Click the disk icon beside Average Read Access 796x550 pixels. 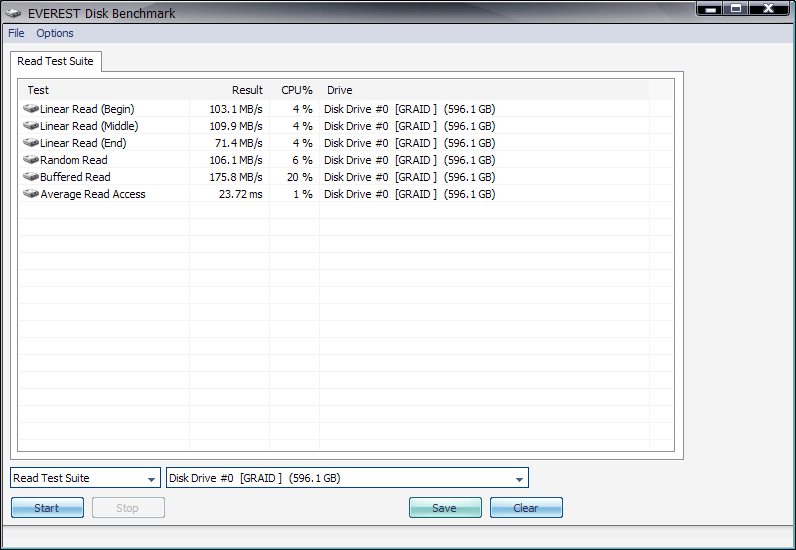(31, 193)
